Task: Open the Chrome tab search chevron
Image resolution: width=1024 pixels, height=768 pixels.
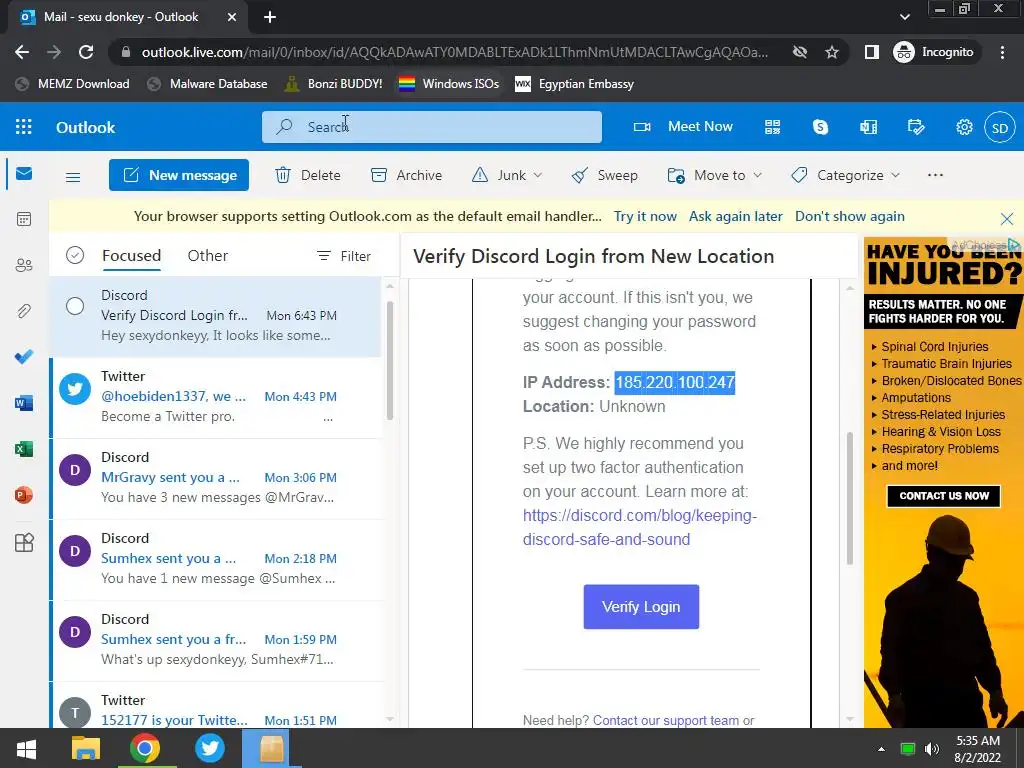Action: click(x=904, y=17)
